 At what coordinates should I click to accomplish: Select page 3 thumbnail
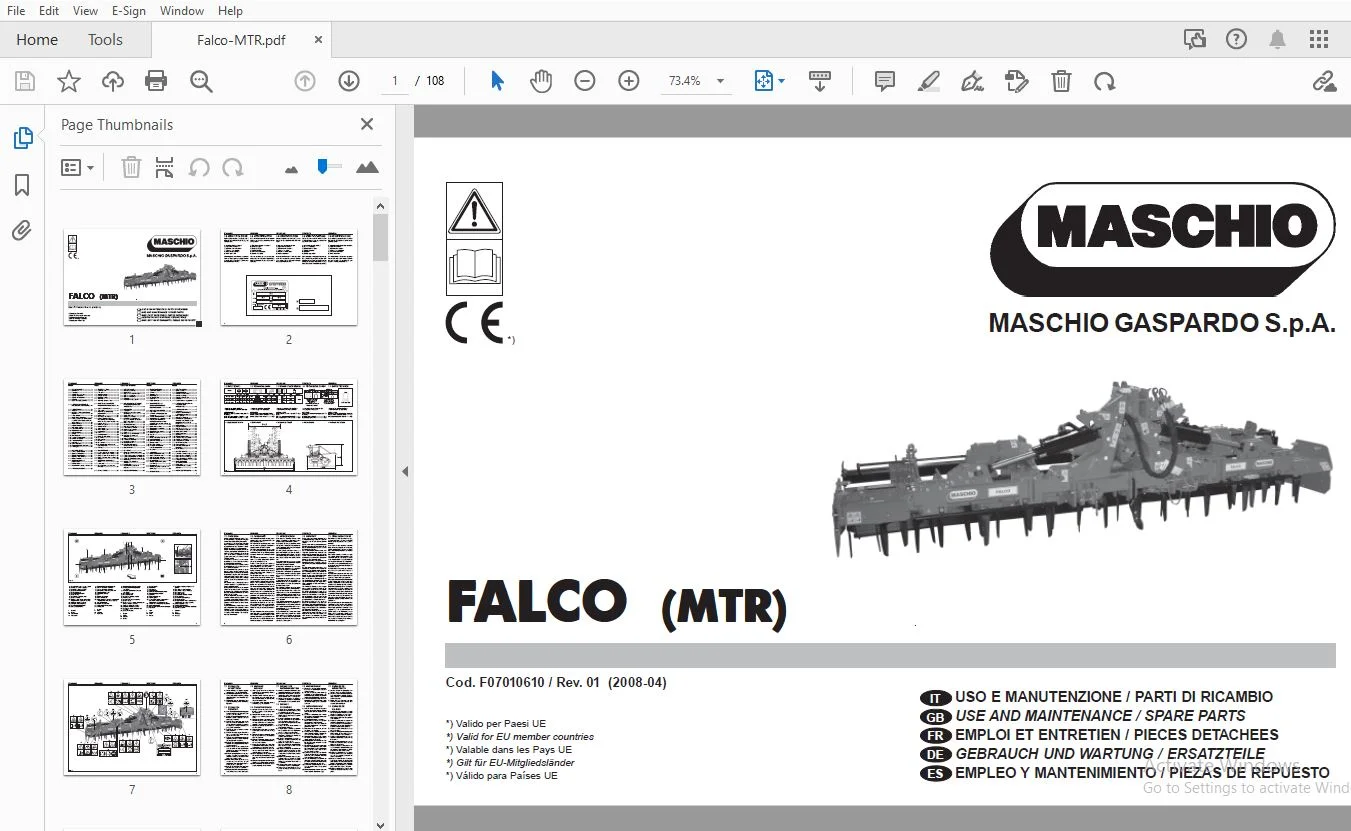coord(132,428)
